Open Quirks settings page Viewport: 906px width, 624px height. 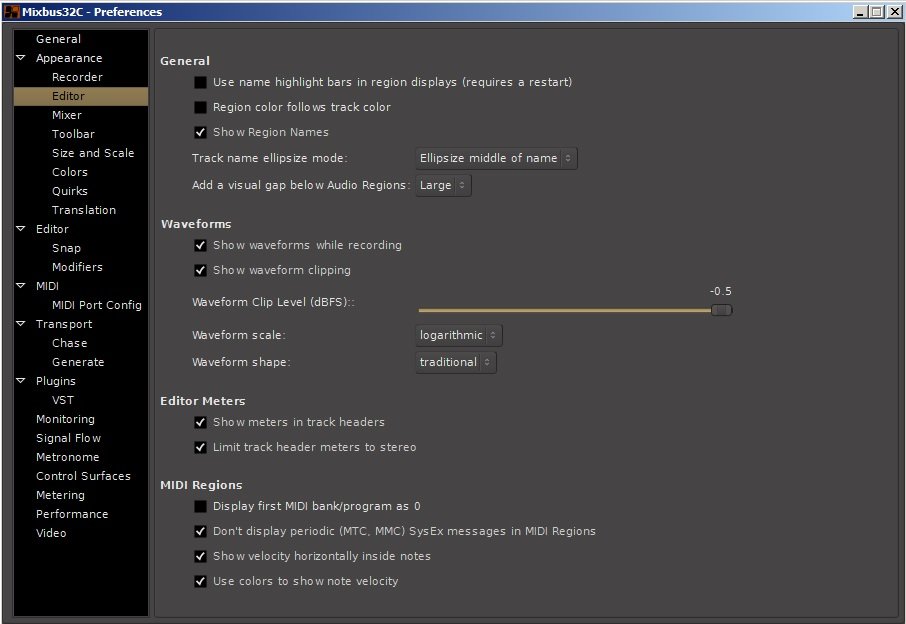click(69, 191)
